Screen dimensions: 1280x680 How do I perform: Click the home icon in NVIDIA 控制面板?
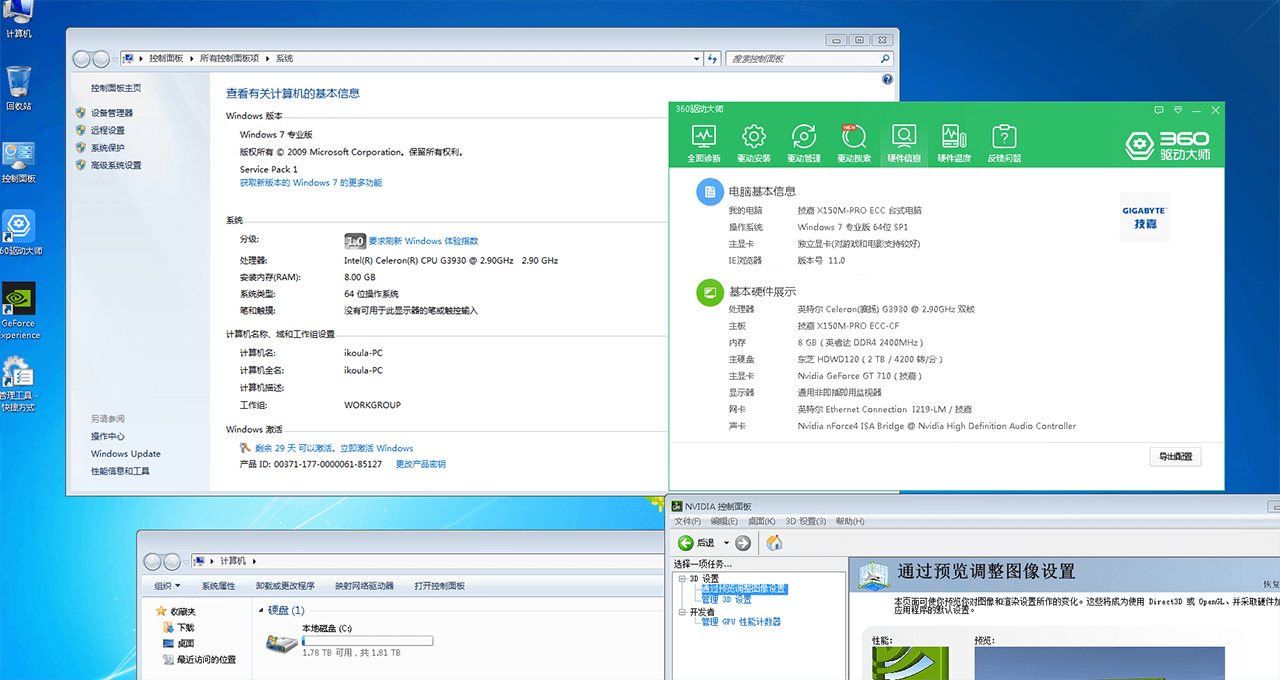(x=774, y=543)
